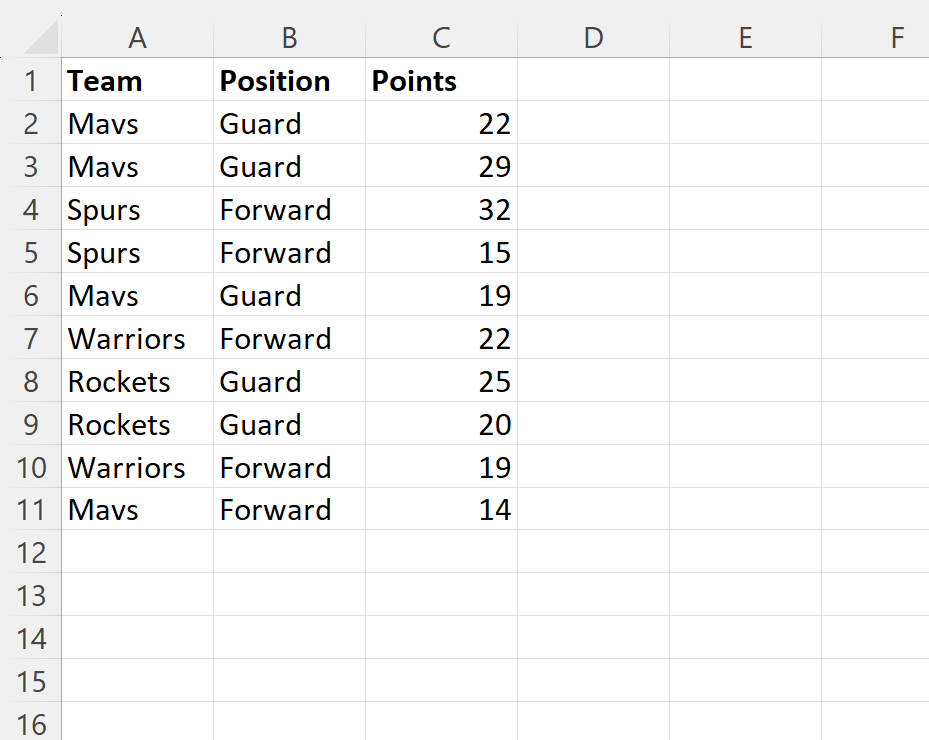Select empty cell D13
The image size is (929, 740).
click(x=593, y=596)
